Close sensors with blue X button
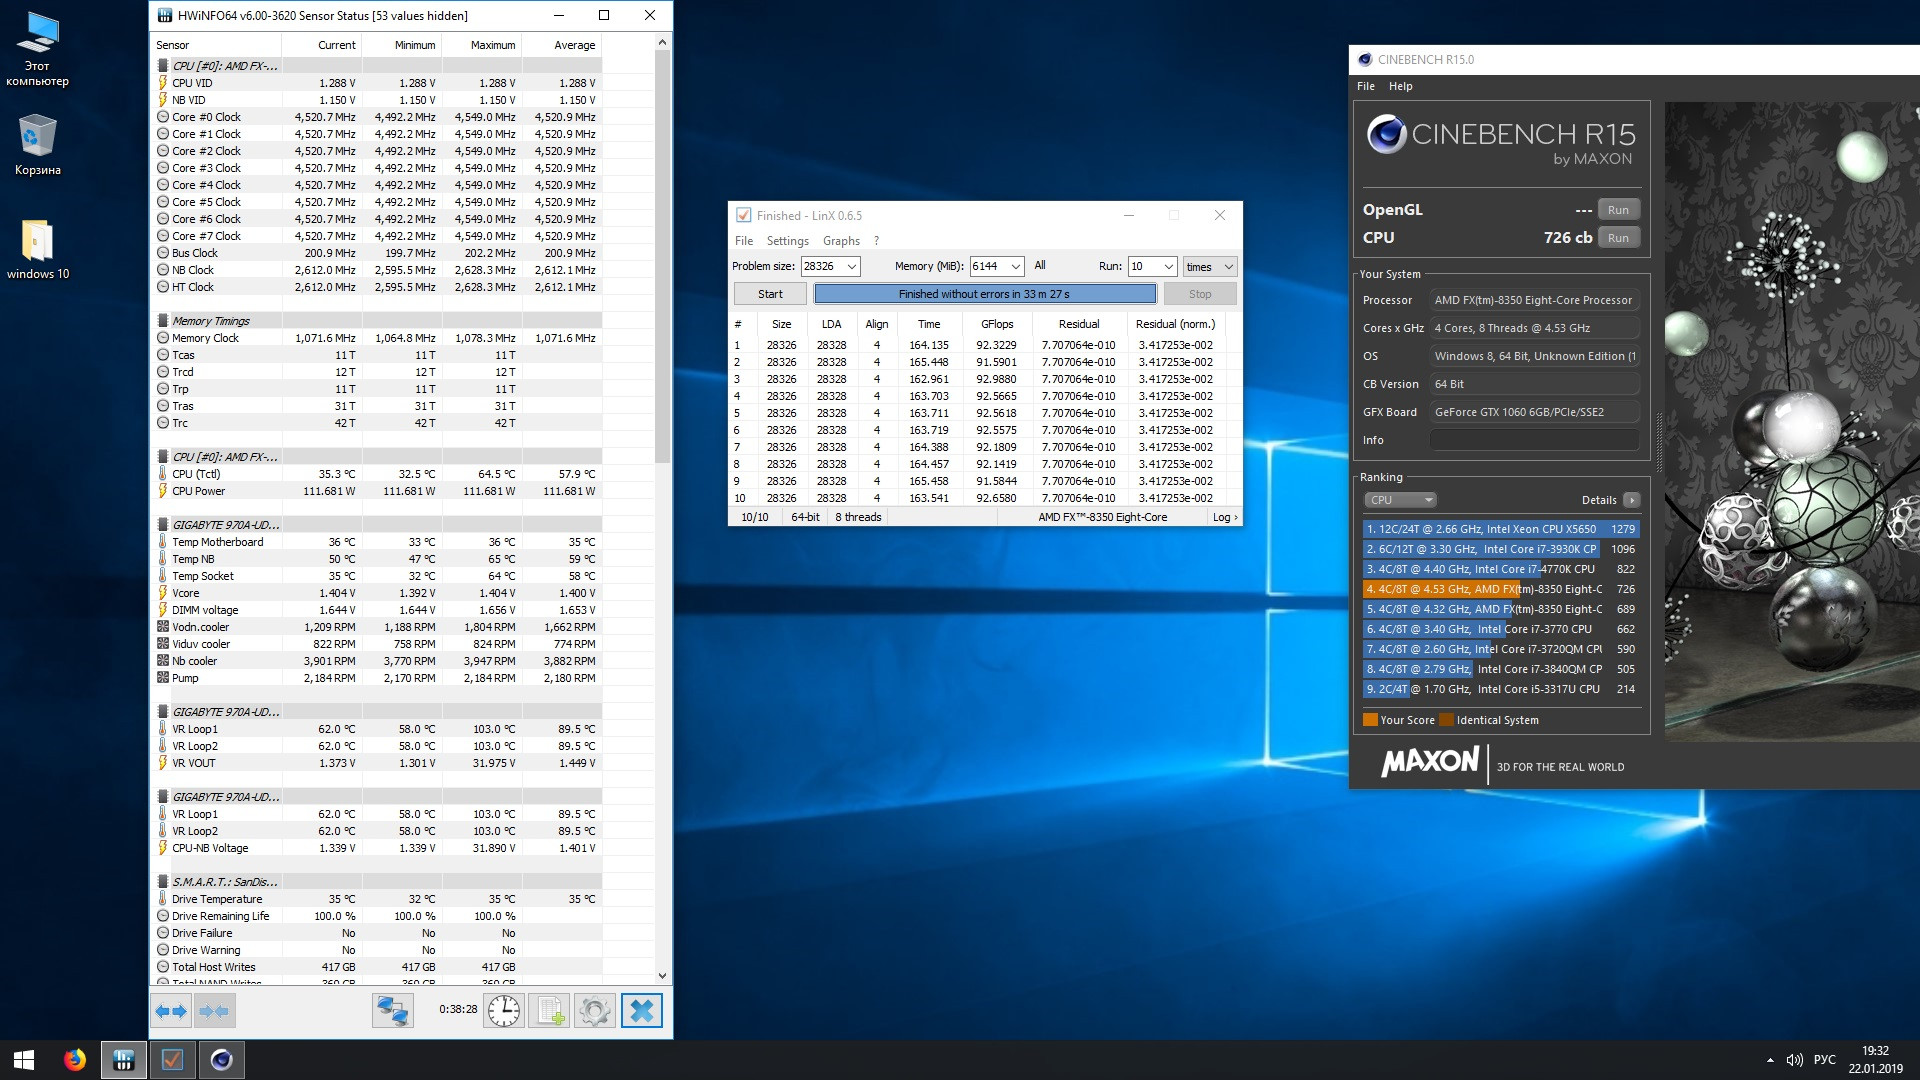The image size is (1920, 1080). pyautogui.click(x=641, y=1011)
